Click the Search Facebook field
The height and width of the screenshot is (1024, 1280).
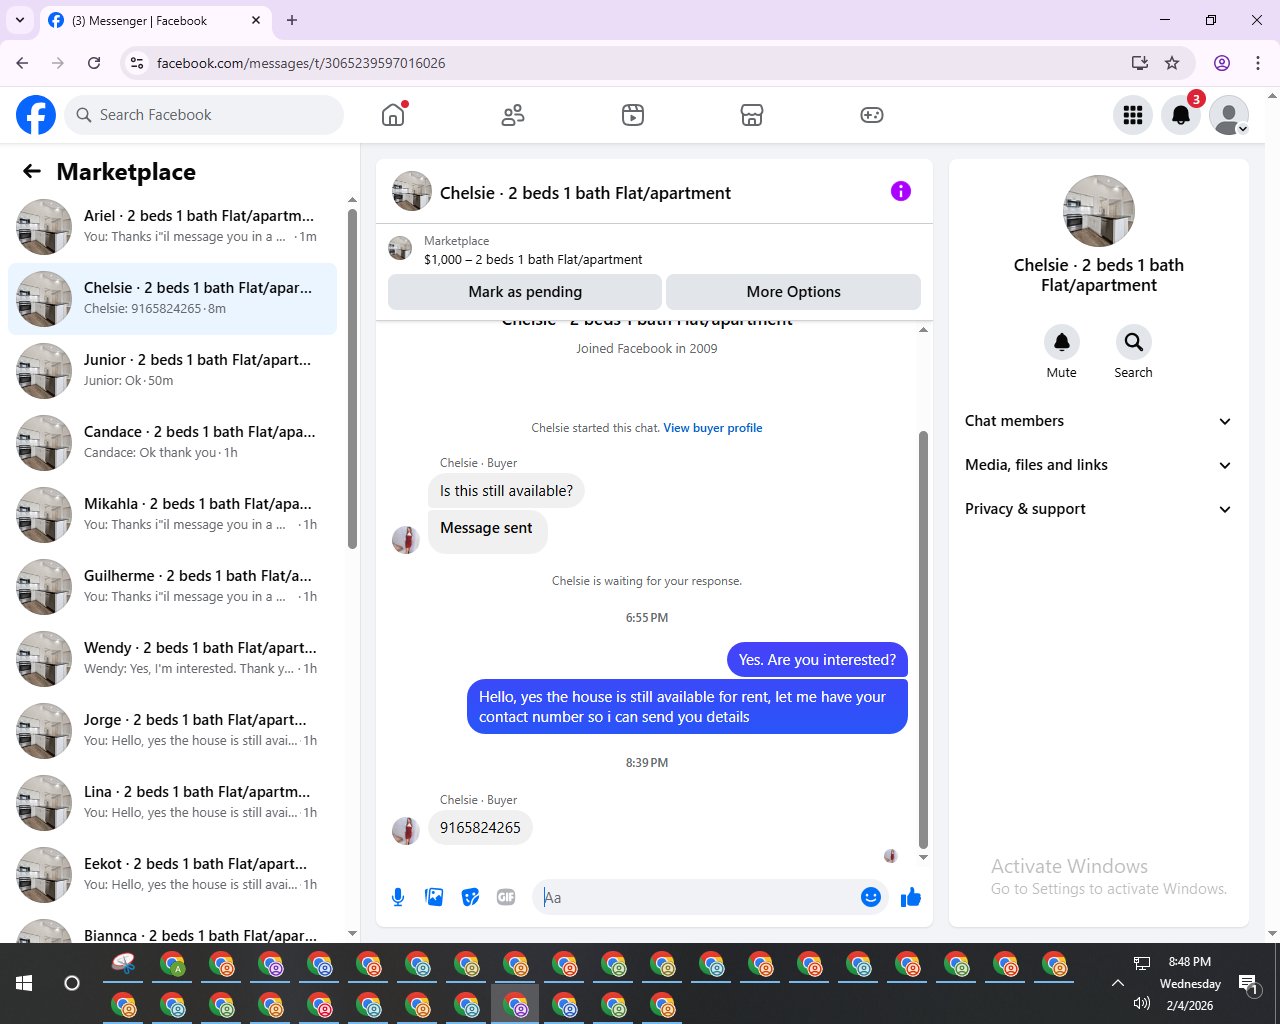point(204,115)
